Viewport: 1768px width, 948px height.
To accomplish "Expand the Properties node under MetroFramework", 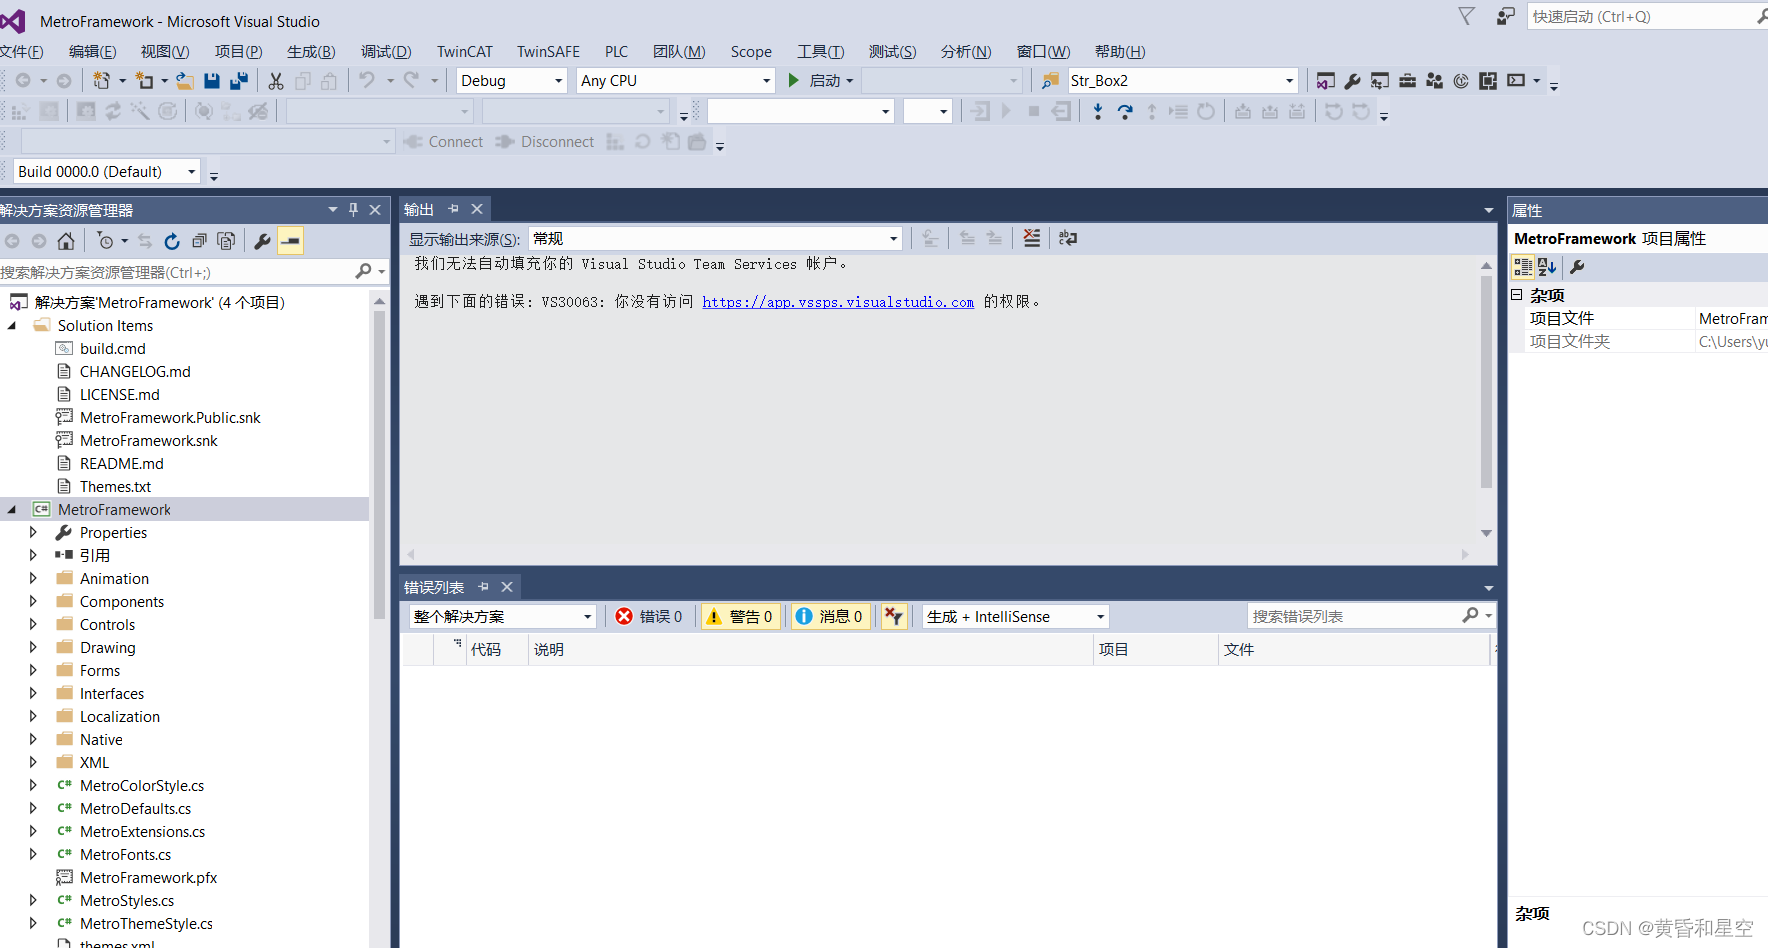I will 33,533.
